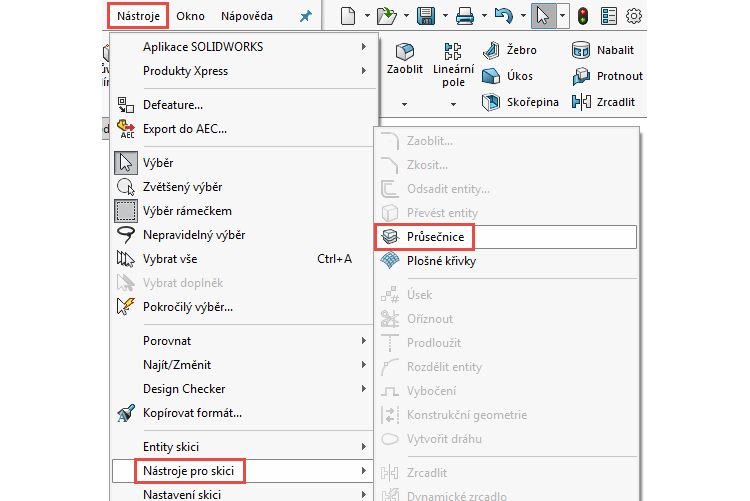Choose Defeature... menu entry
The width and height of the screenshot is (750, 501).
tap(243, 104)
